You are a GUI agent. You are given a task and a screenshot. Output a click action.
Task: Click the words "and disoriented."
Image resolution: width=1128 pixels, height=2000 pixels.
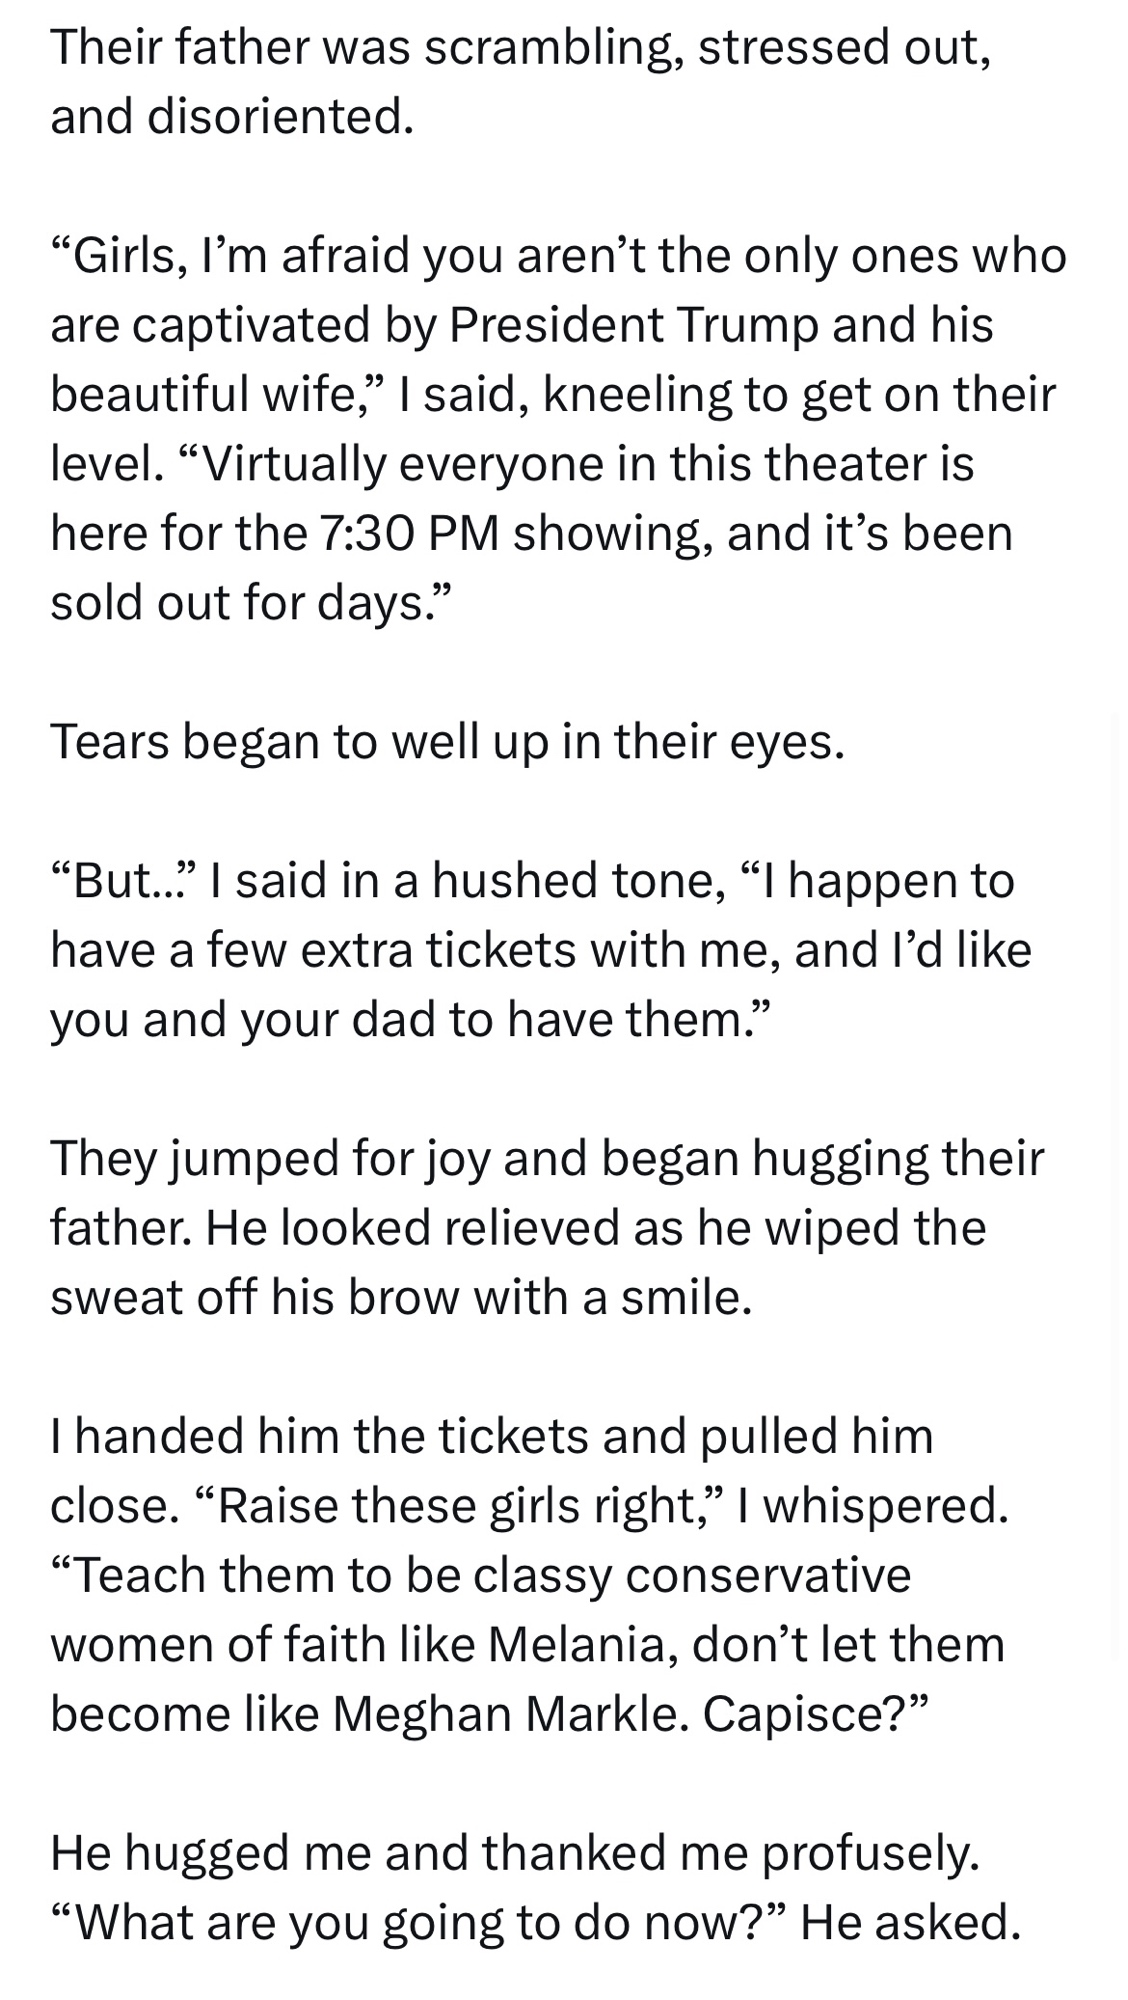pos(232,118)
